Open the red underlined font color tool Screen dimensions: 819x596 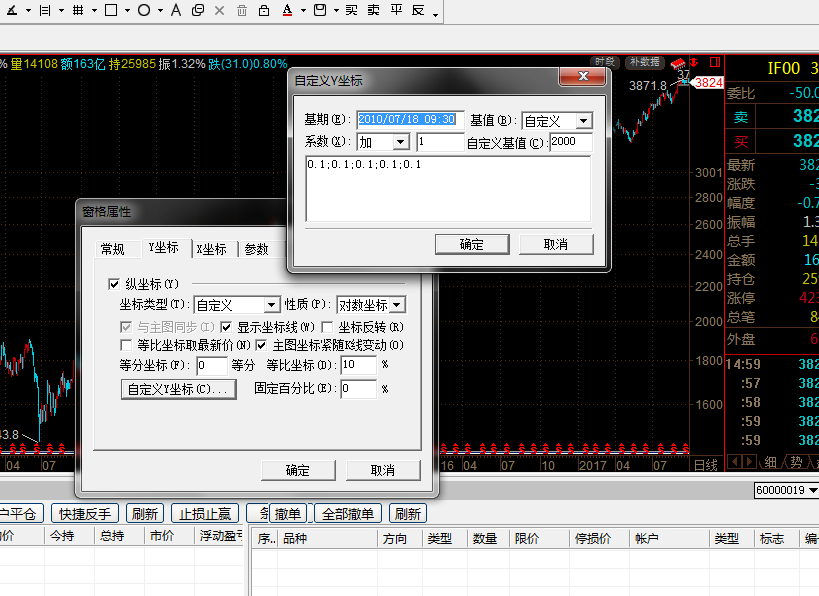[x=287, y=10]
